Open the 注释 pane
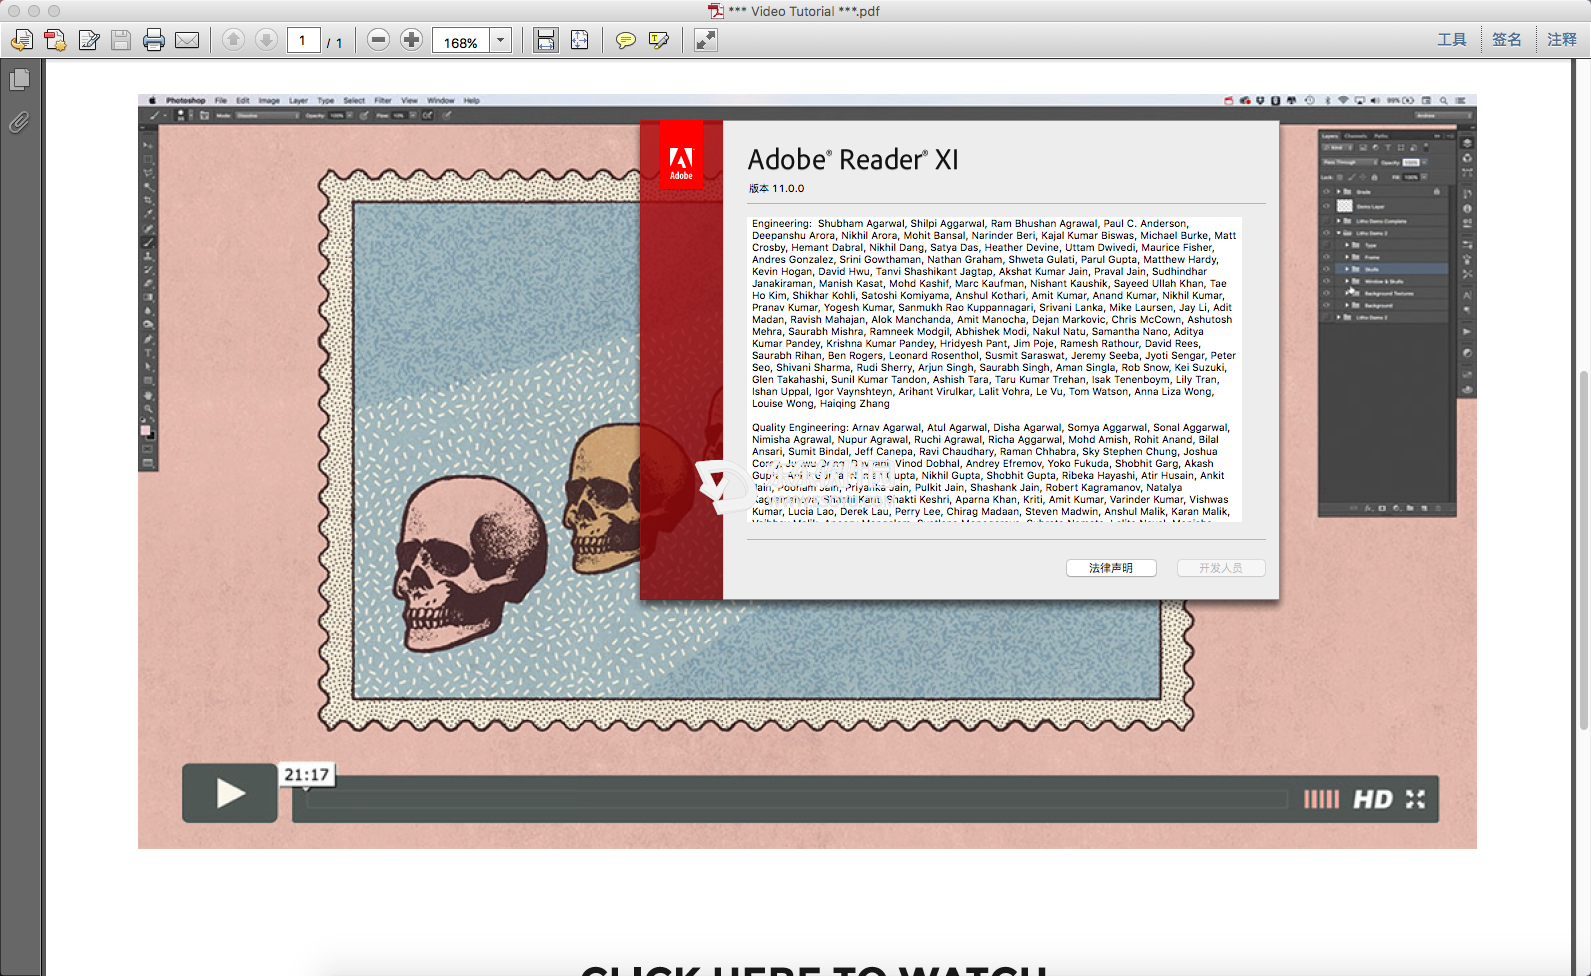This screenshot has width=1591, height=976. 1562,40
